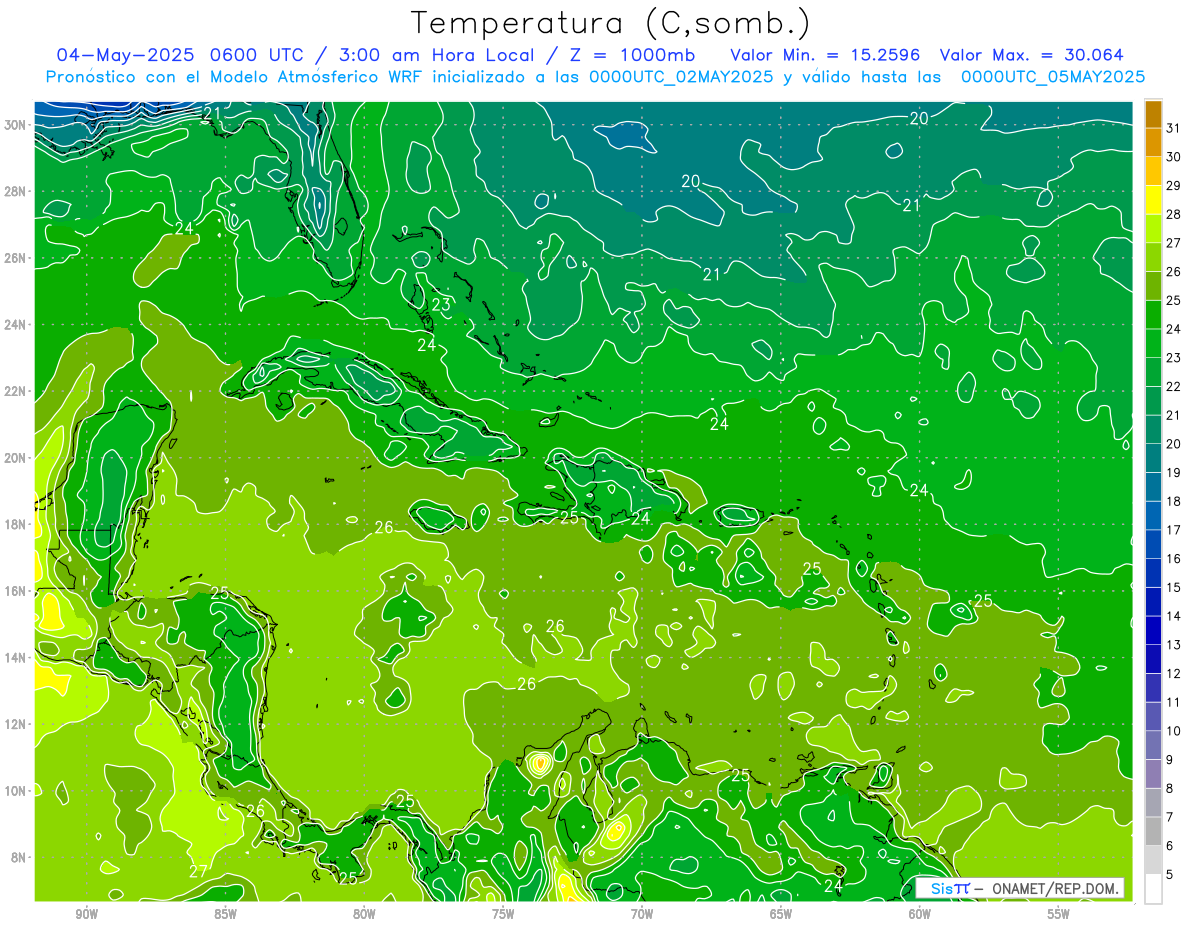1200x927 pixels.
Task: Click the colorbar label 18
Action: coord(1174,502)
